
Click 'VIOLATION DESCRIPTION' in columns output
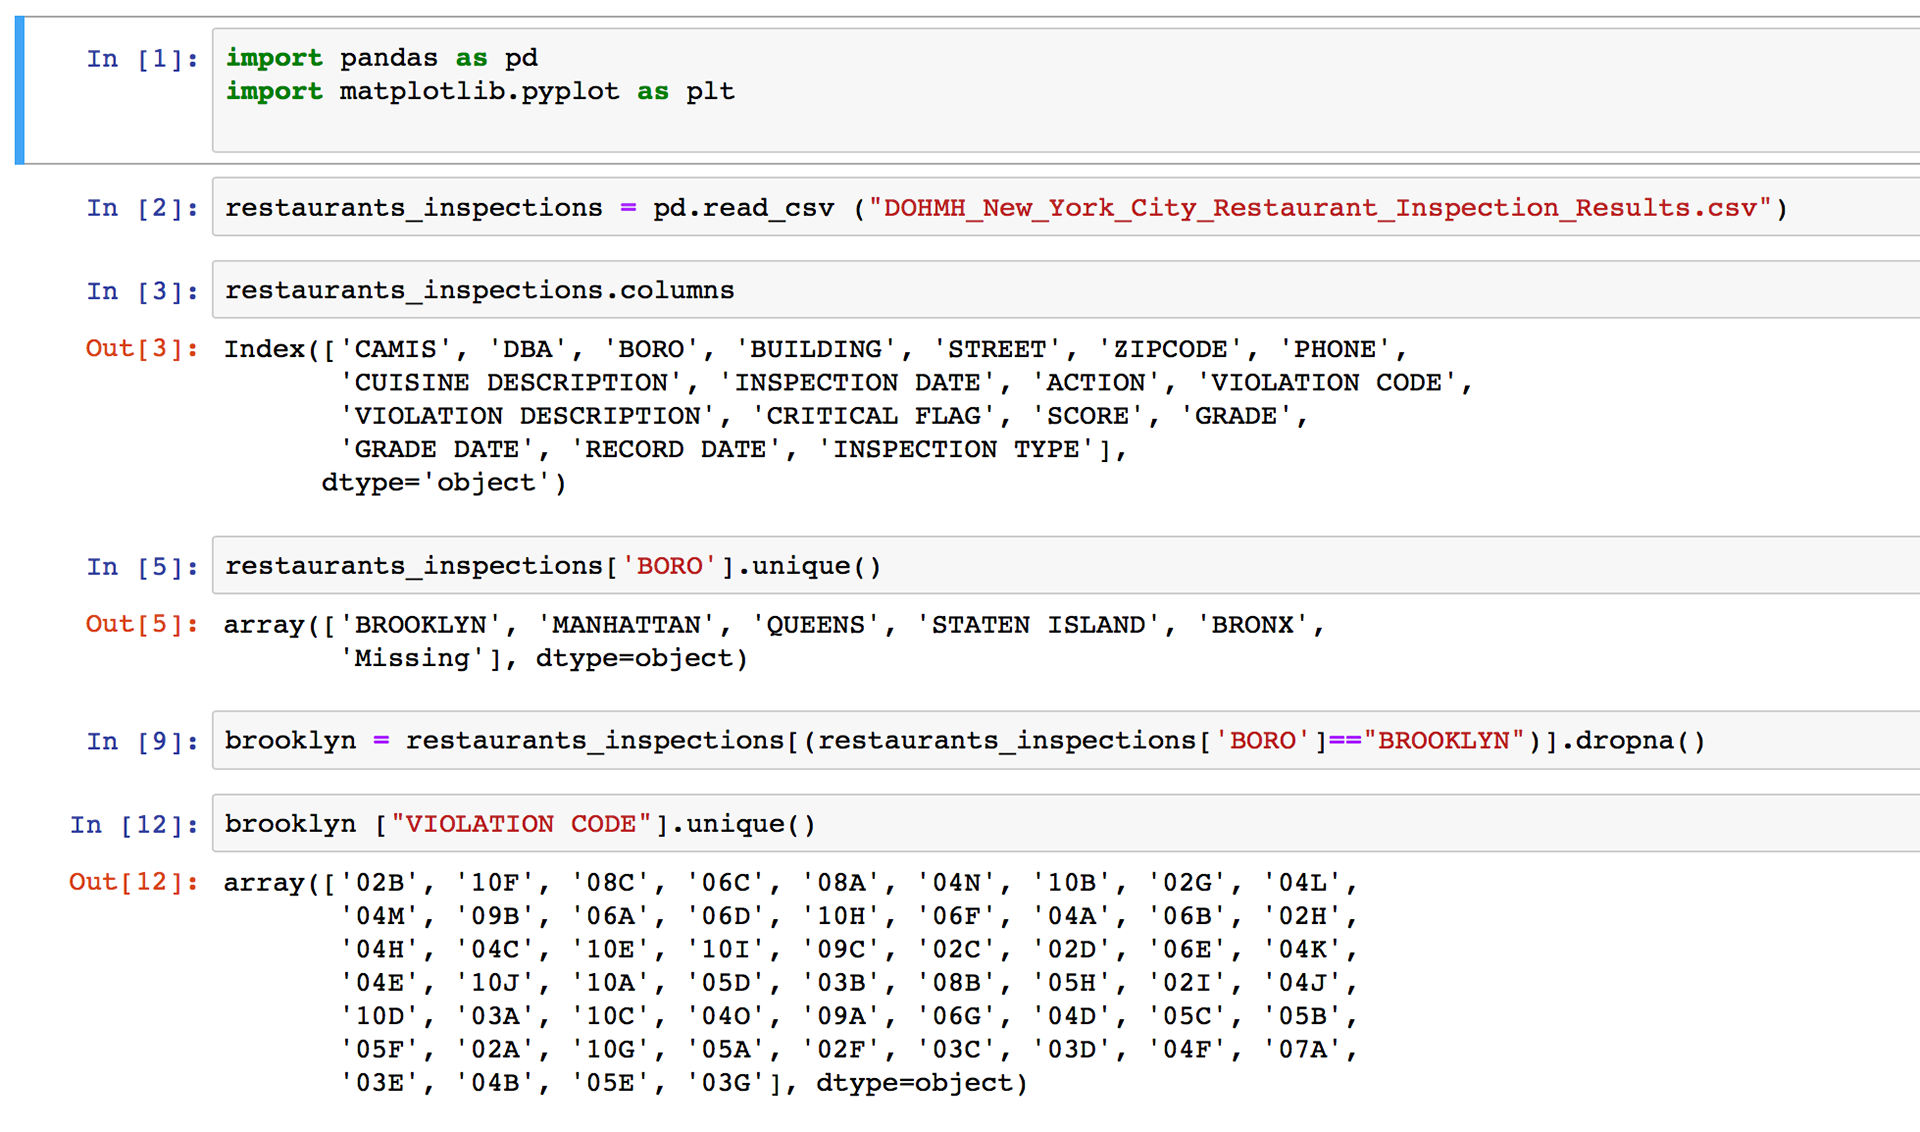[528, 416]
